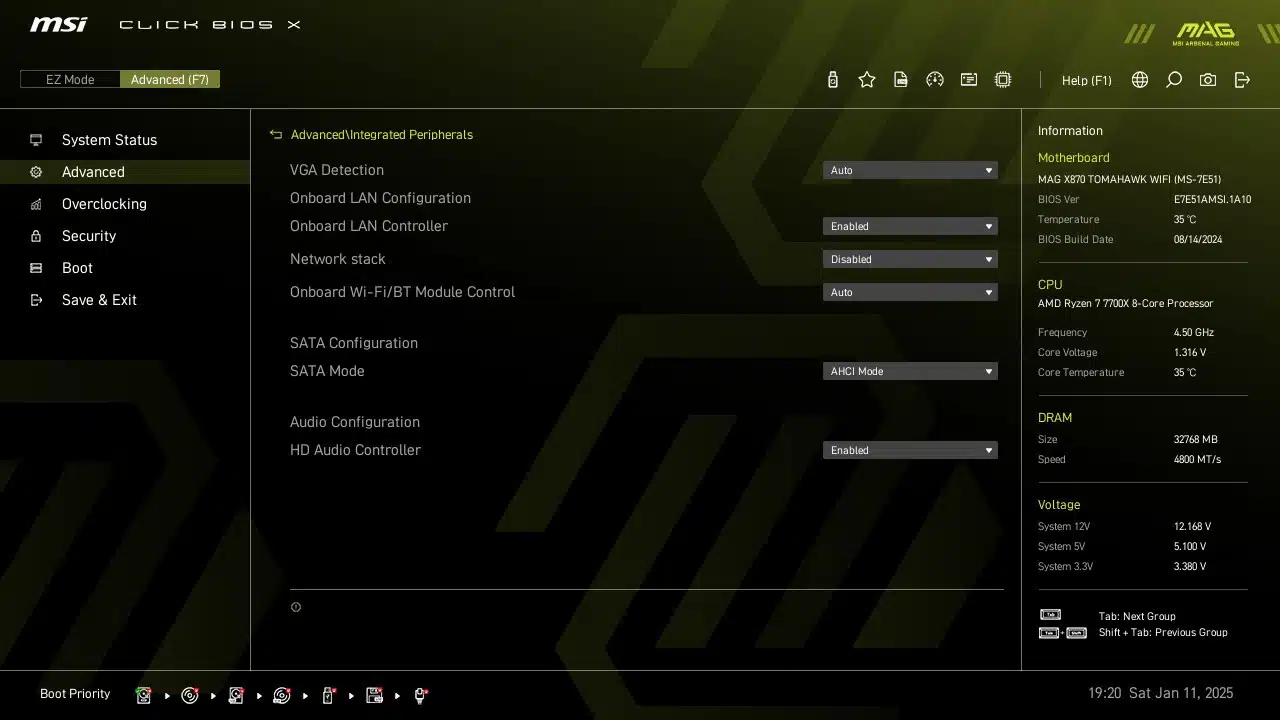
Task: Click the MSI logo
Action: point(58,24)
